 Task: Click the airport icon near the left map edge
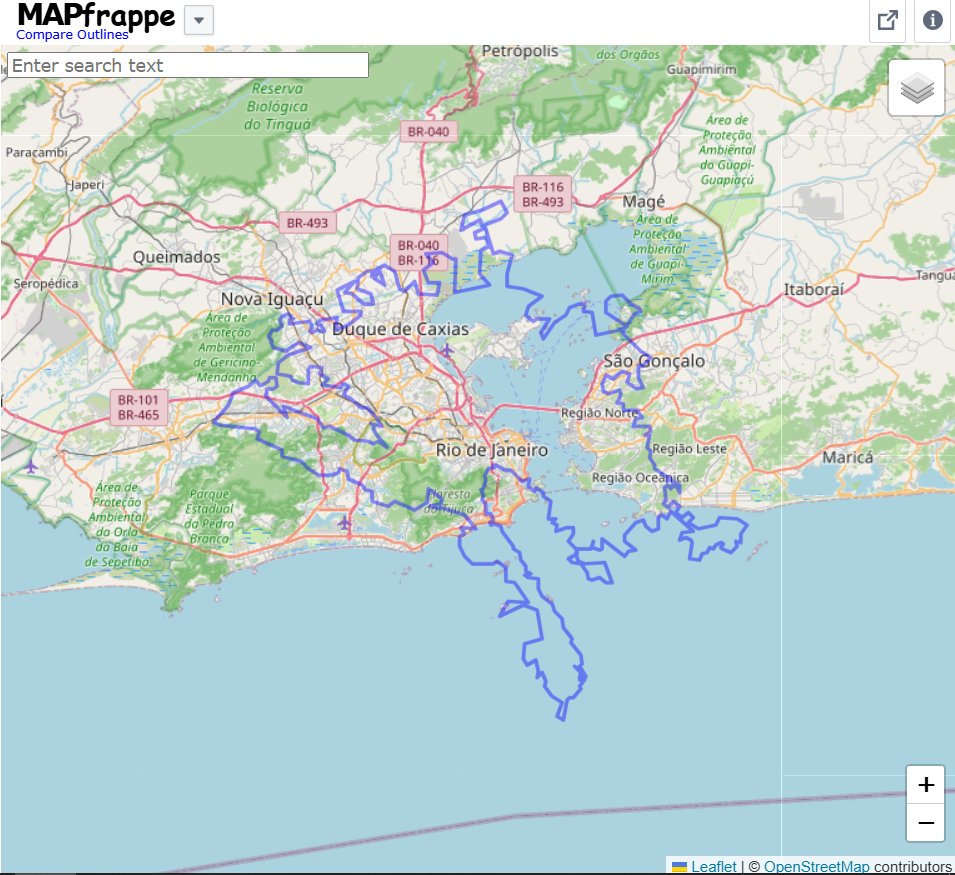[x=30, y=467]
